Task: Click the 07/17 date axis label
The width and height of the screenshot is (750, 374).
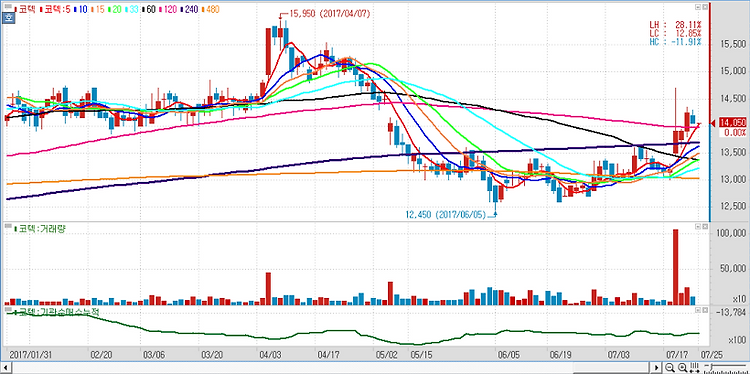Action: [677, 354]
